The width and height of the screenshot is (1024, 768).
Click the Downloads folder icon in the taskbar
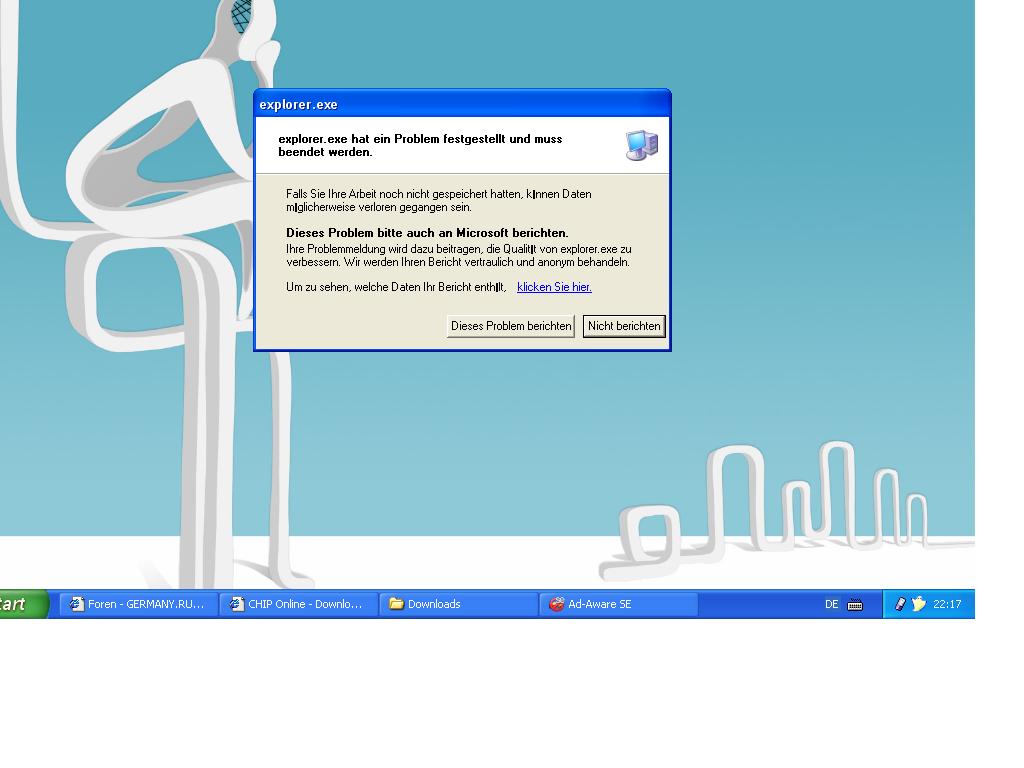click(x=396, y=604)
